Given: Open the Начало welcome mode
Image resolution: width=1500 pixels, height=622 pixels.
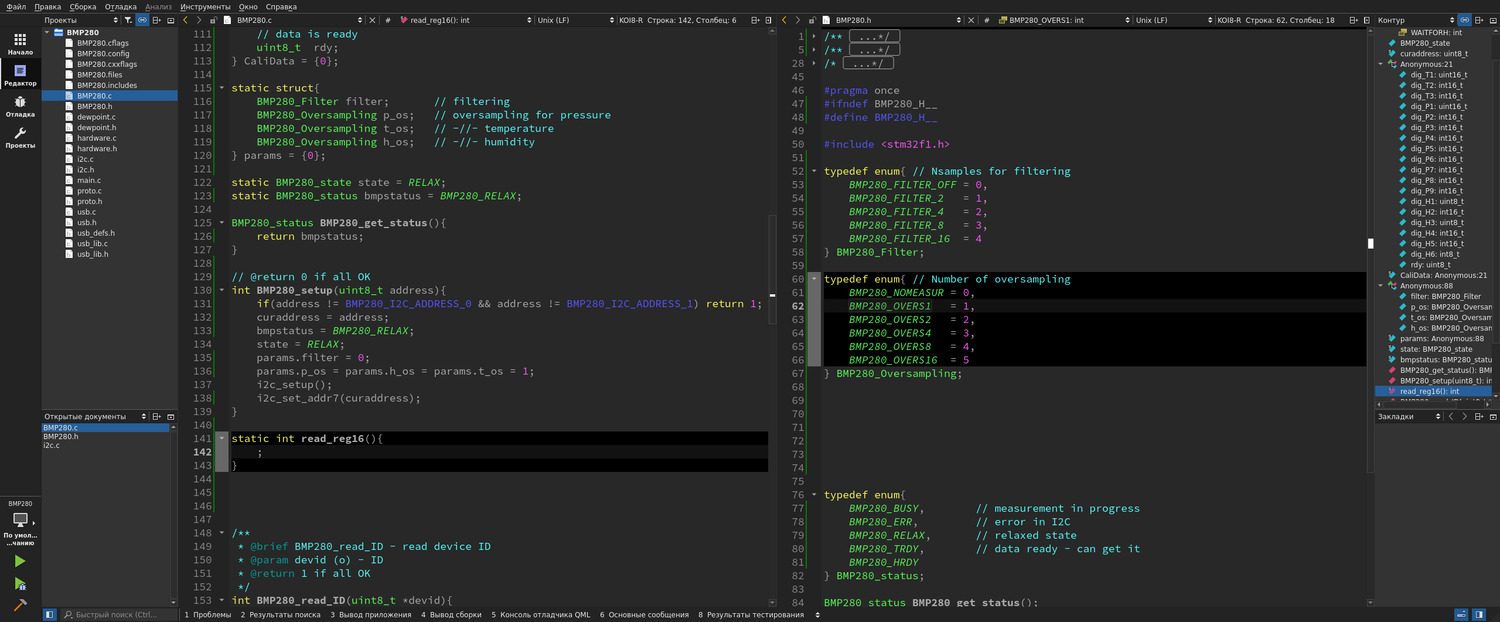Looking at the screenshot, I should (20, 44).
